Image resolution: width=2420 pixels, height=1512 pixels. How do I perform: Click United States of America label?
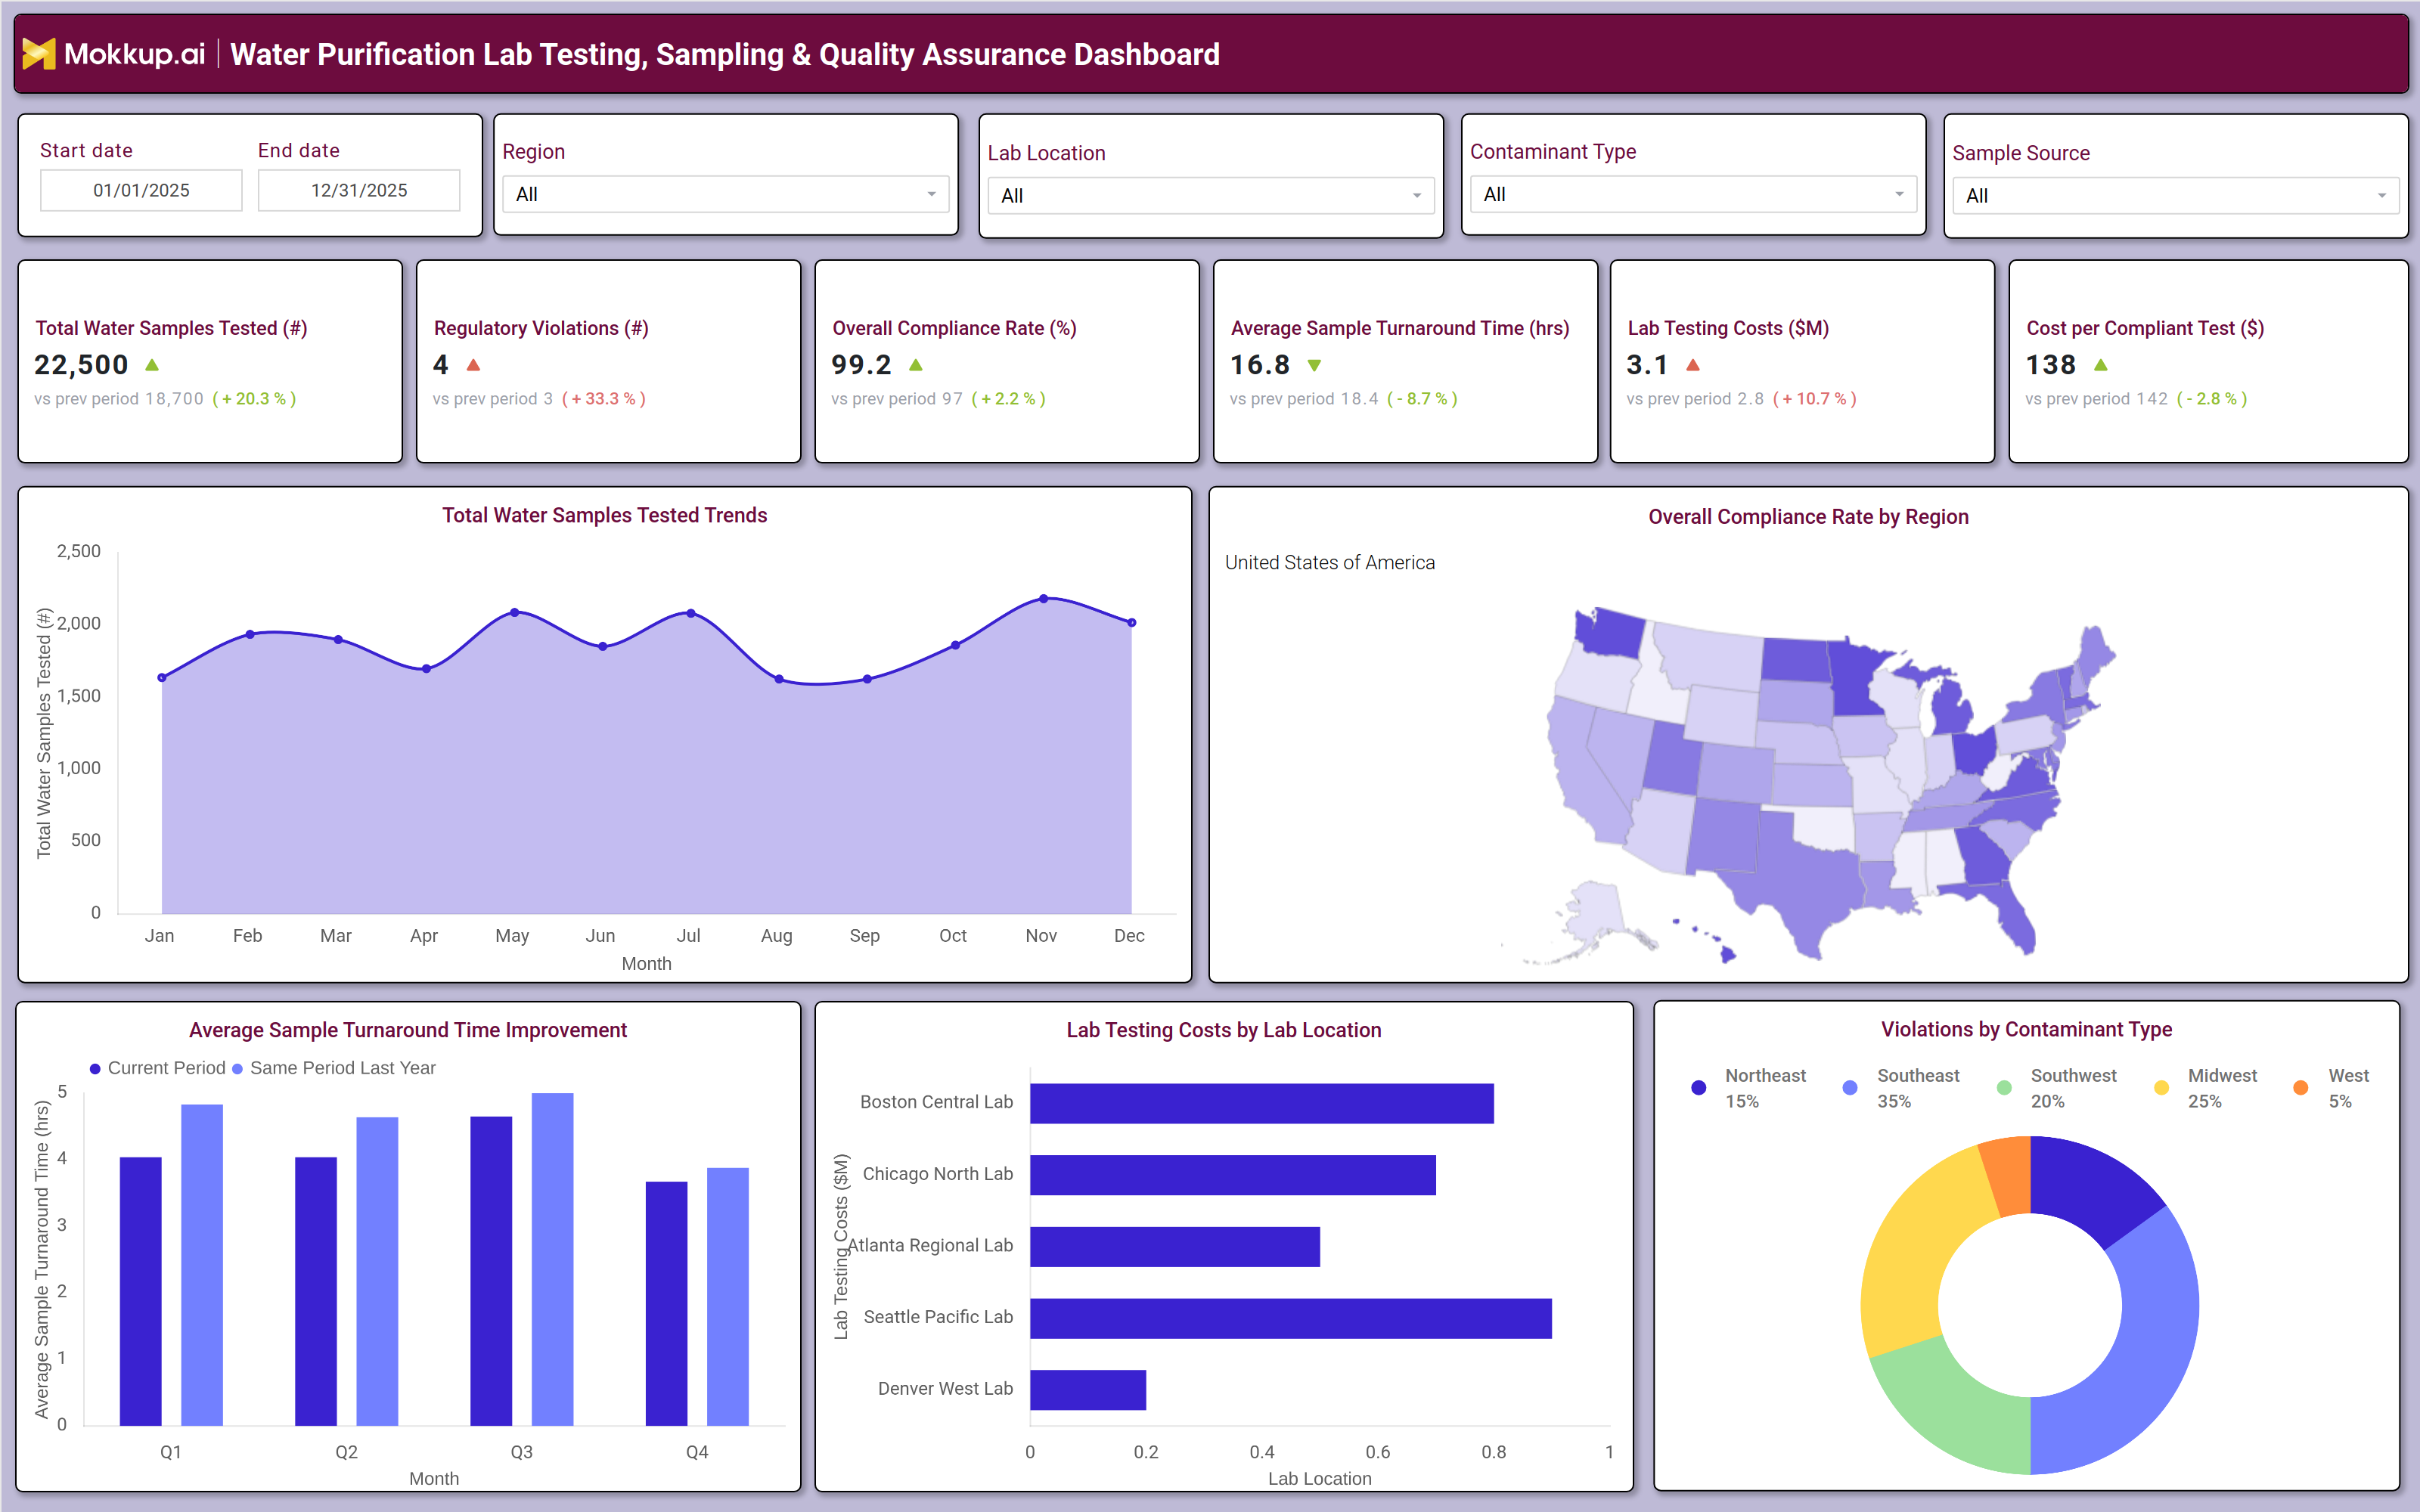tap(1330, 563)
